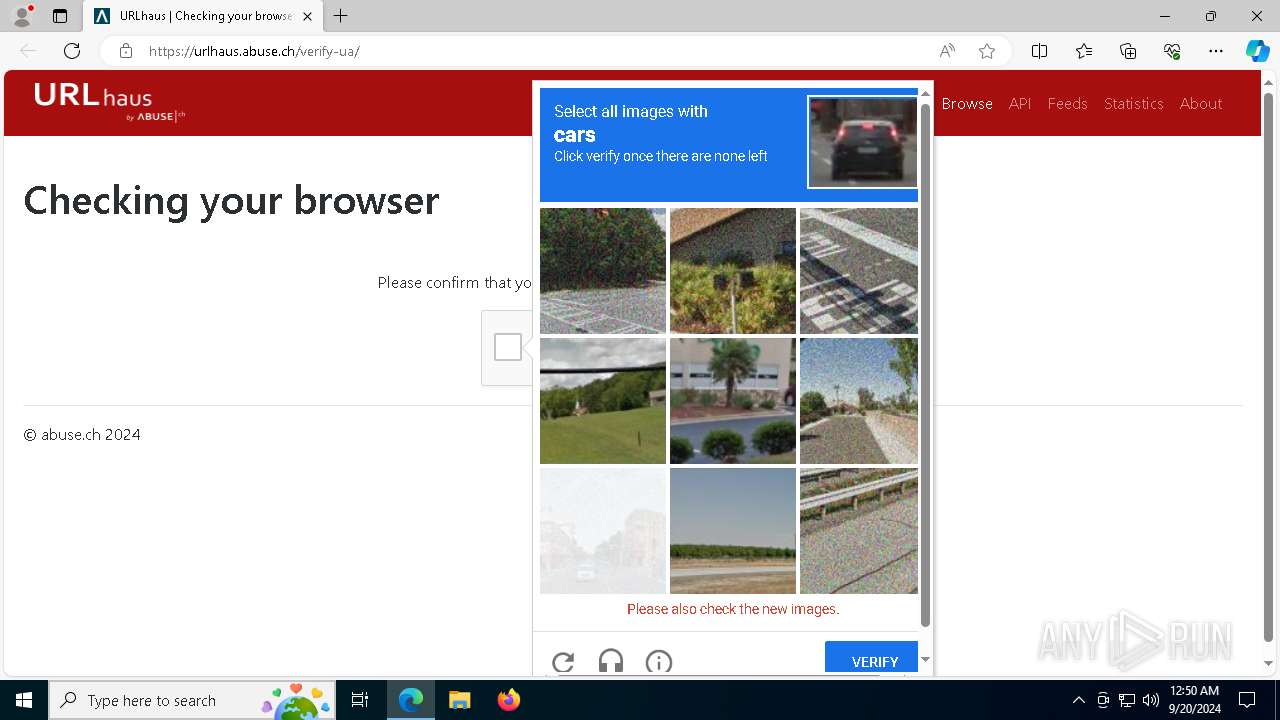This screenshot has height=720, width=1280.
Task: Open the volume control tray icon
Action: pyautogui.click(x=1151, y=700)
